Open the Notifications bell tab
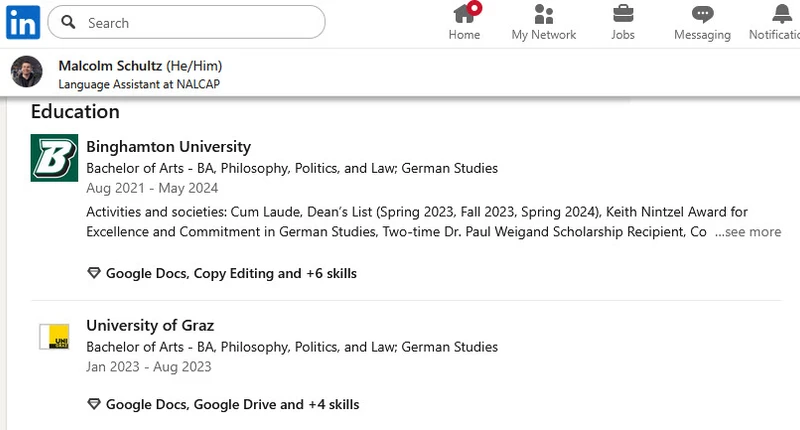The width and height of the screenshot is (800, 430). tap(775, 22)
